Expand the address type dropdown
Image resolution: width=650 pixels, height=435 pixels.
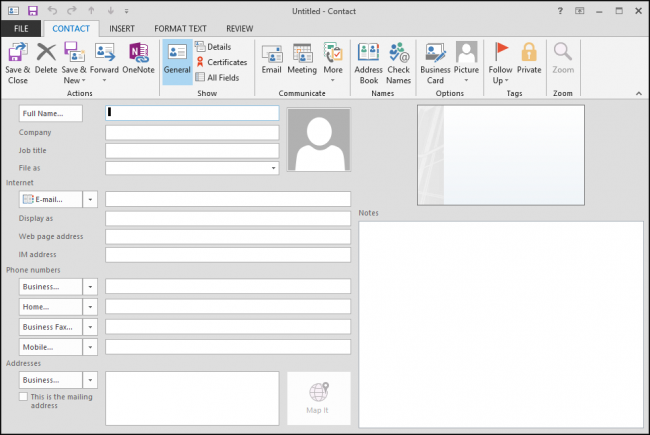pyautogui.click(x=90, y=380)
